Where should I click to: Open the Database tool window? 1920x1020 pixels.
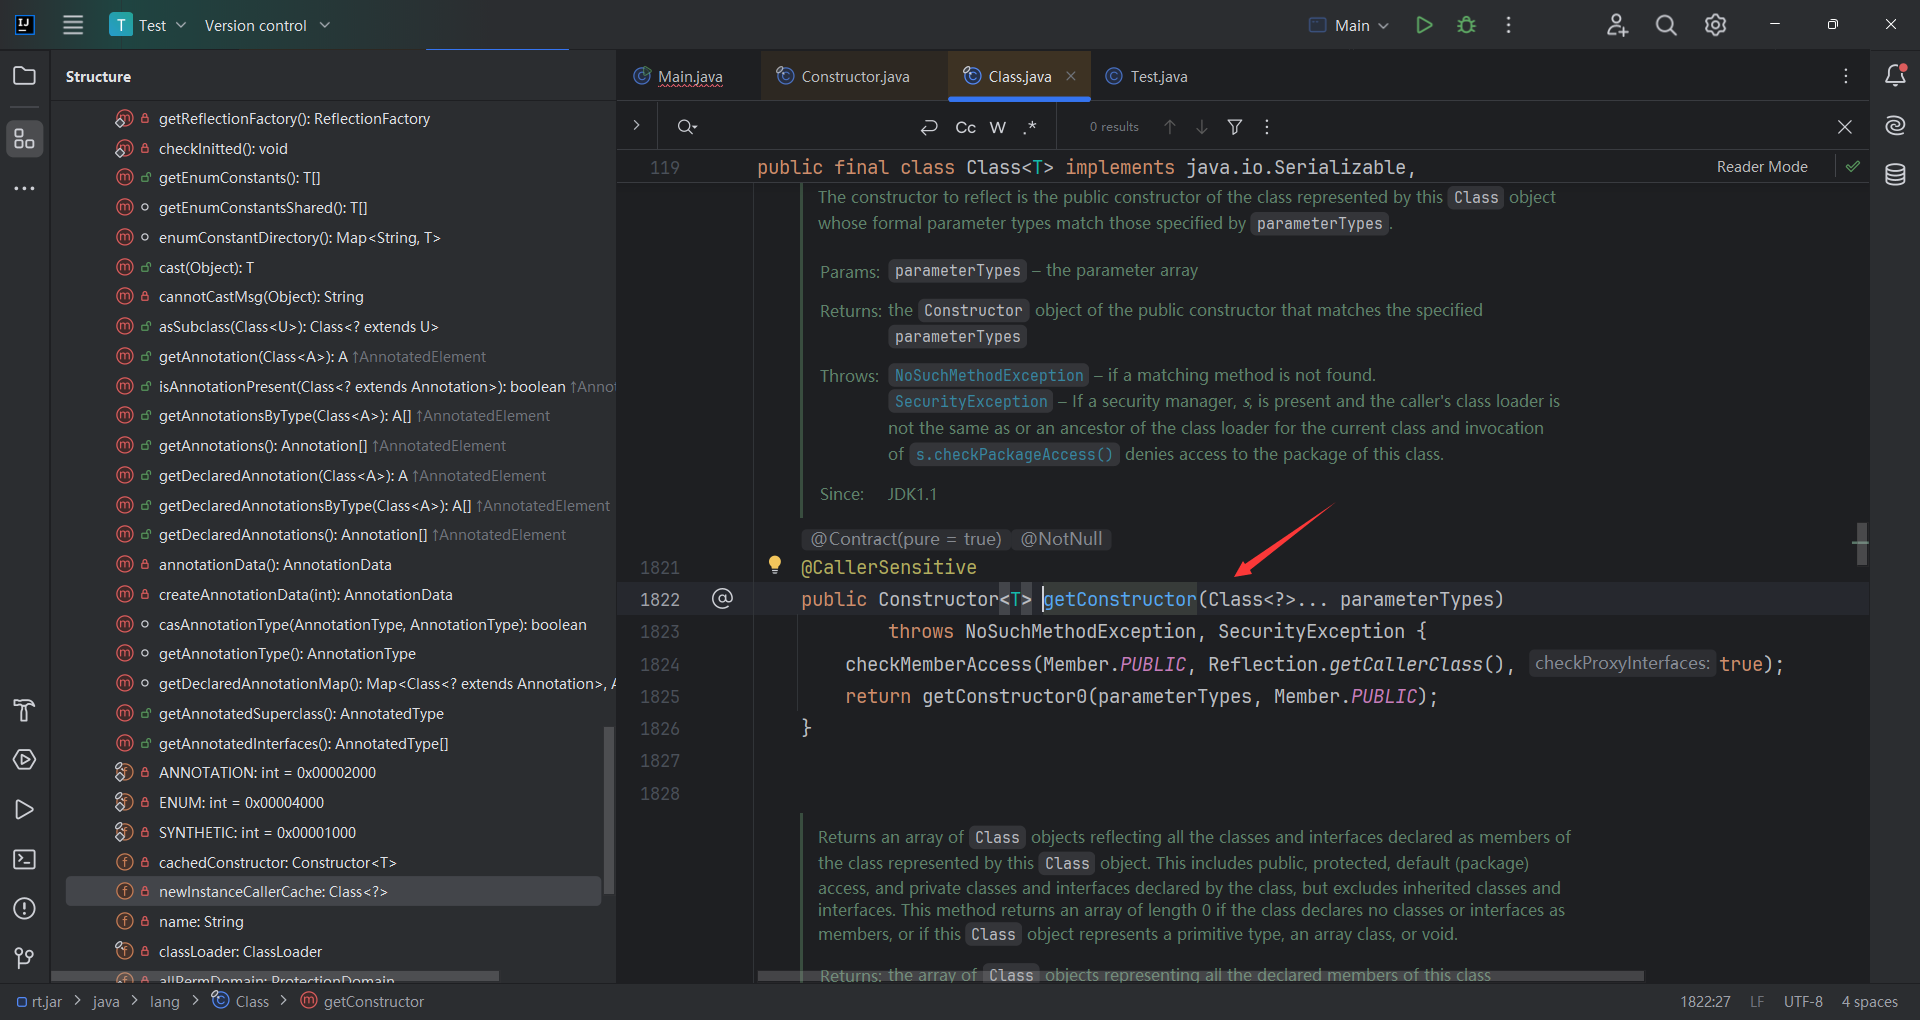1895,175
